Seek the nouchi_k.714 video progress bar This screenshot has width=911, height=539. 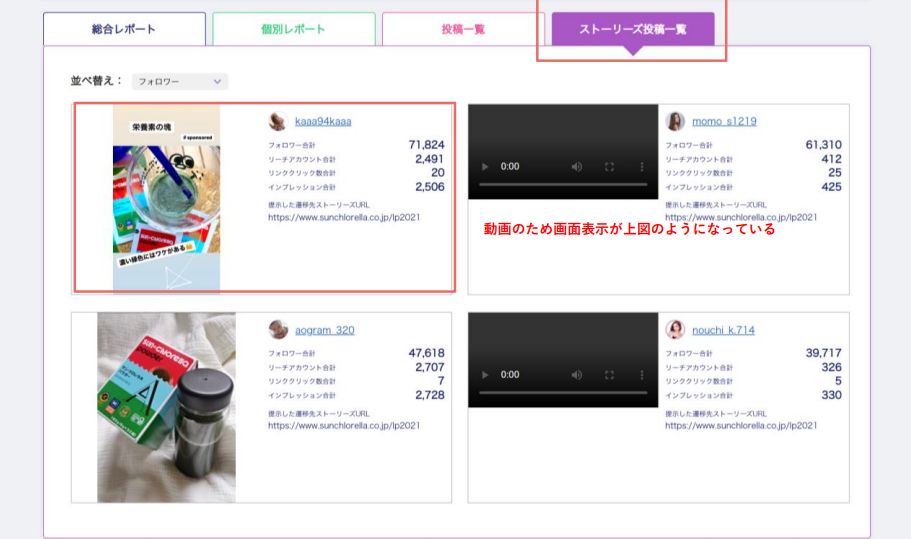[x=563, y=393]
